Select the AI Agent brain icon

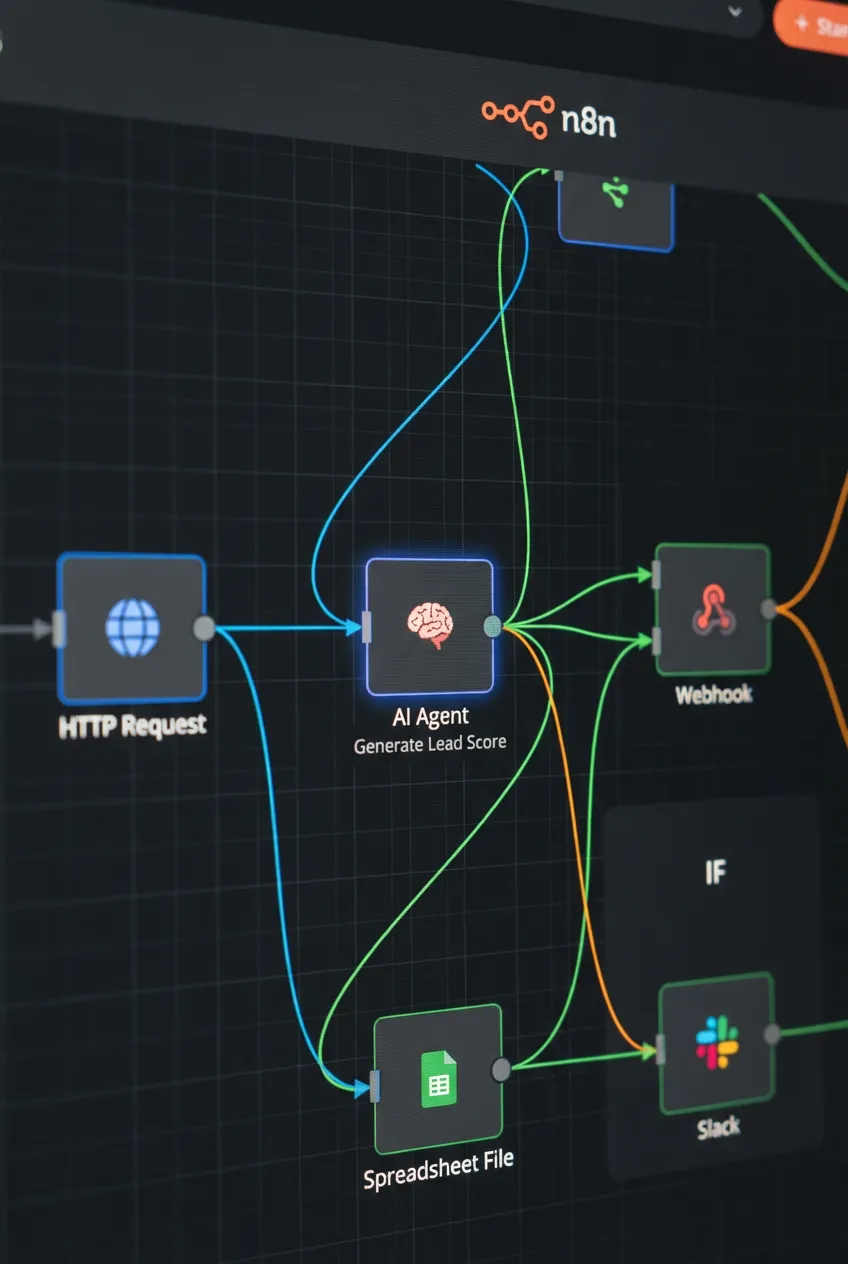(430, 620)
